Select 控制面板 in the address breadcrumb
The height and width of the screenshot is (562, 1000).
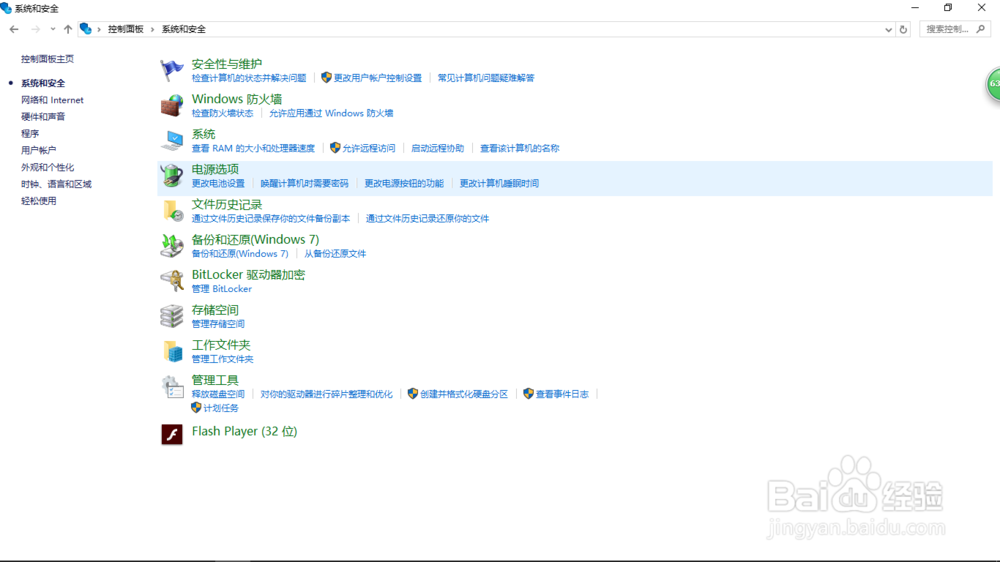tap(126, 29)
